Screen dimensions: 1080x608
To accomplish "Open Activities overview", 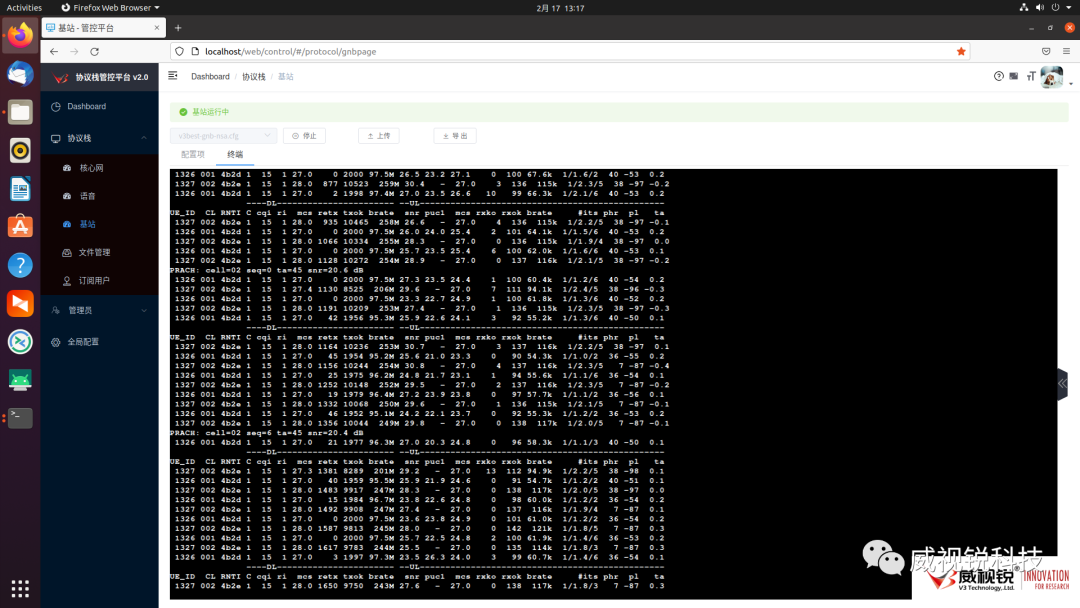I will 24,8.
